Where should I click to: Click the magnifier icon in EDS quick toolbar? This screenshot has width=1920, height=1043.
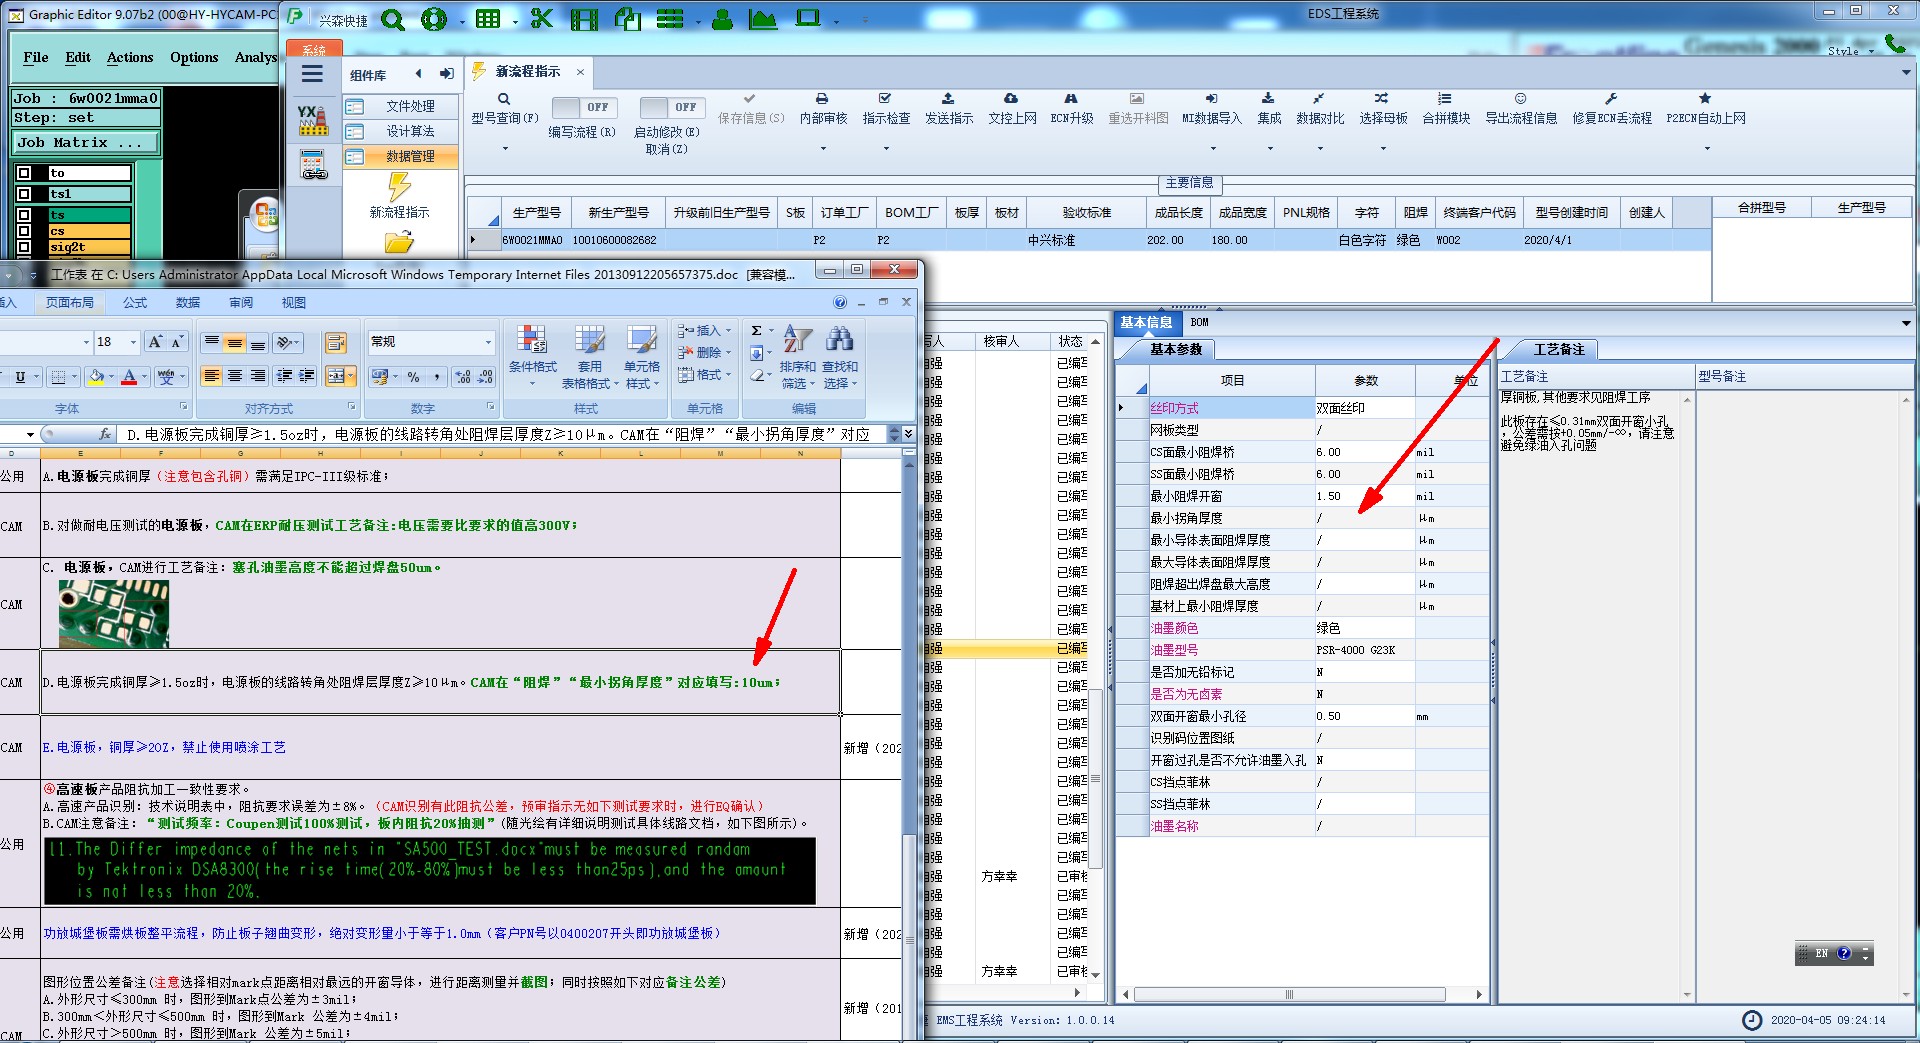click(393, 19)
